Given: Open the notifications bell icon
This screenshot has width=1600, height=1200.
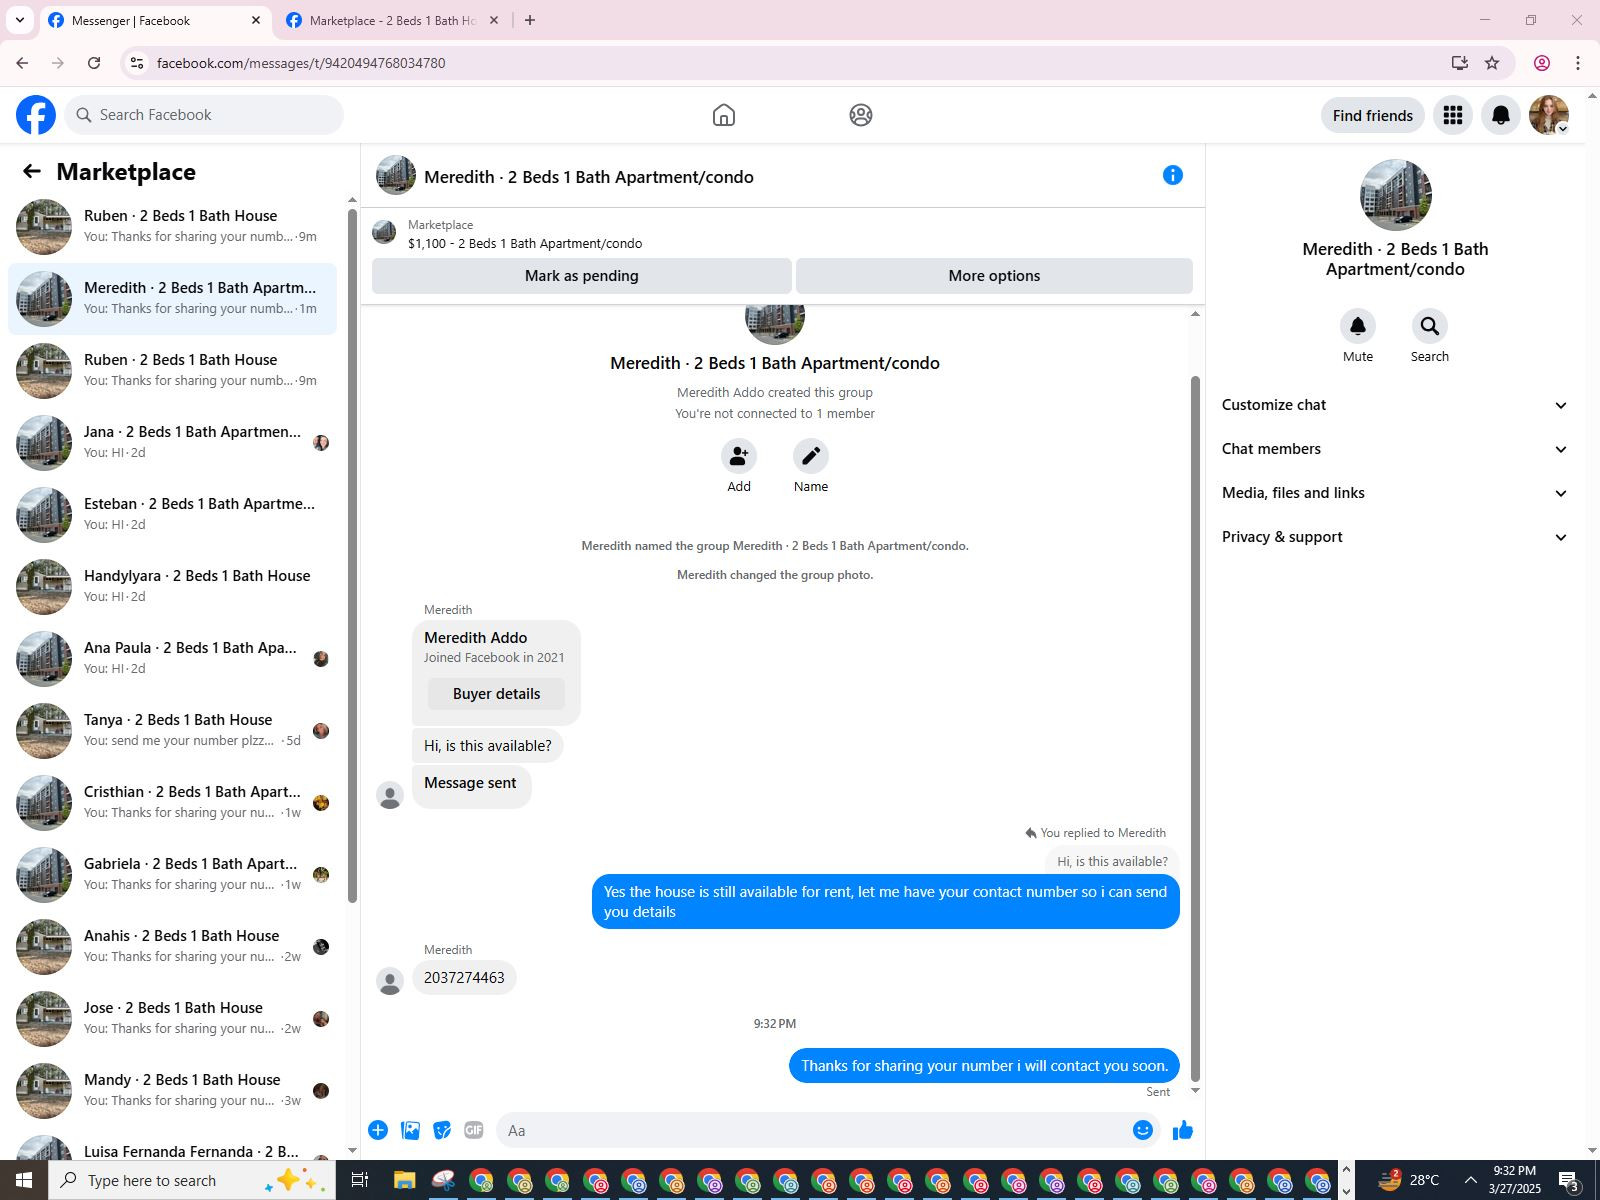Looking at the screenshot, I should point(1501,115).
